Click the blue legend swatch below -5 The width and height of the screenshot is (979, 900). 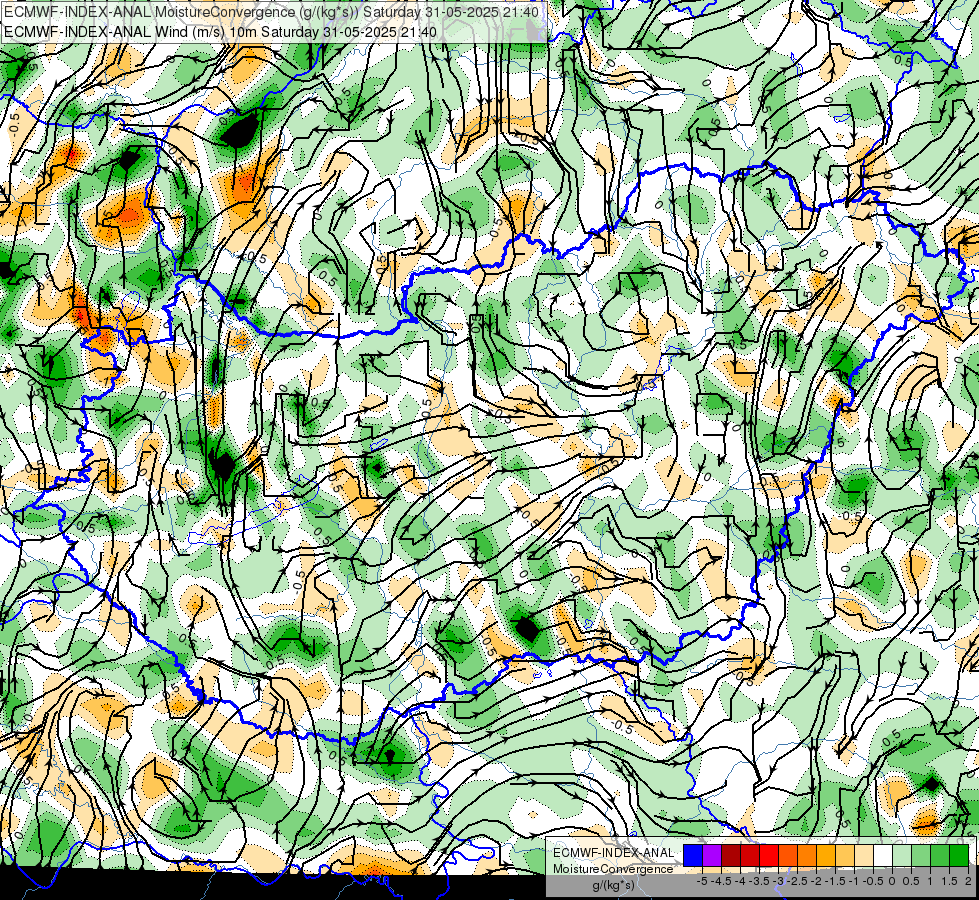pyautogui.click(x=693, y=855)
